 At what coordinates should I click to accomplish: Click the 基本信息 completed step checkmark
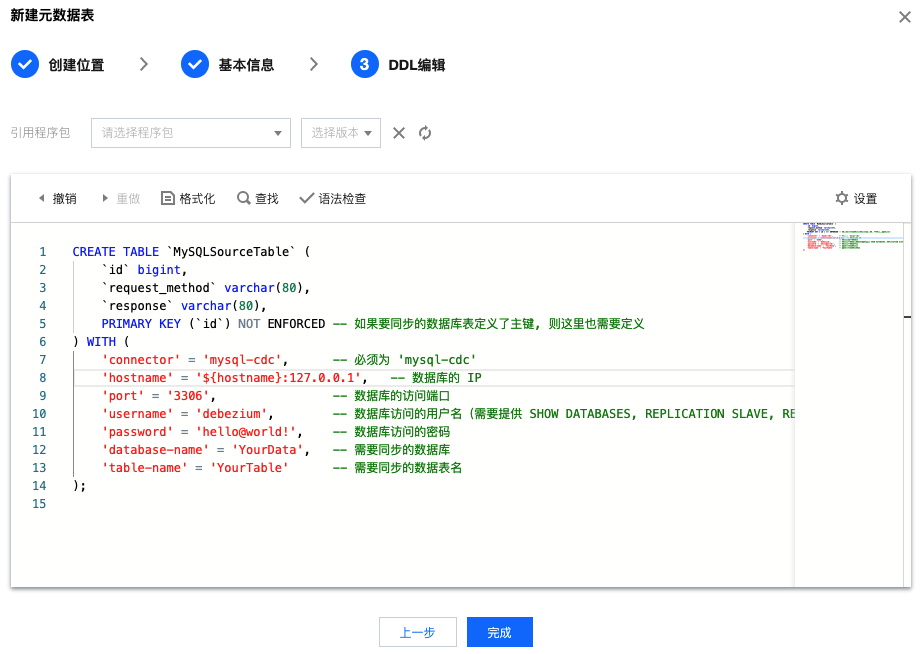[x=195, y=64]
